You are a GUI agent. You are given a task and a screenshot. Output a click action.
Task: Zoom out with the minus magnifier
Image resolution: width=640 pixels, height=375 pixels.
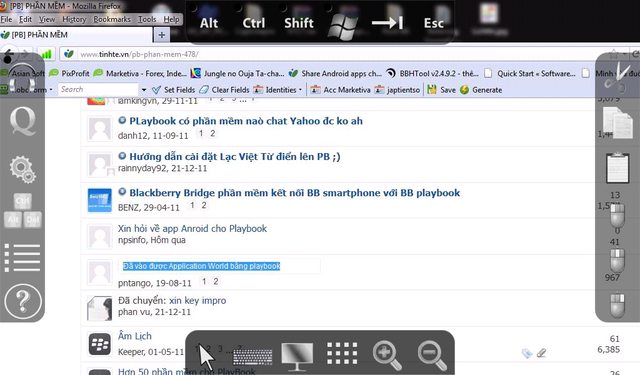[432, 355]
